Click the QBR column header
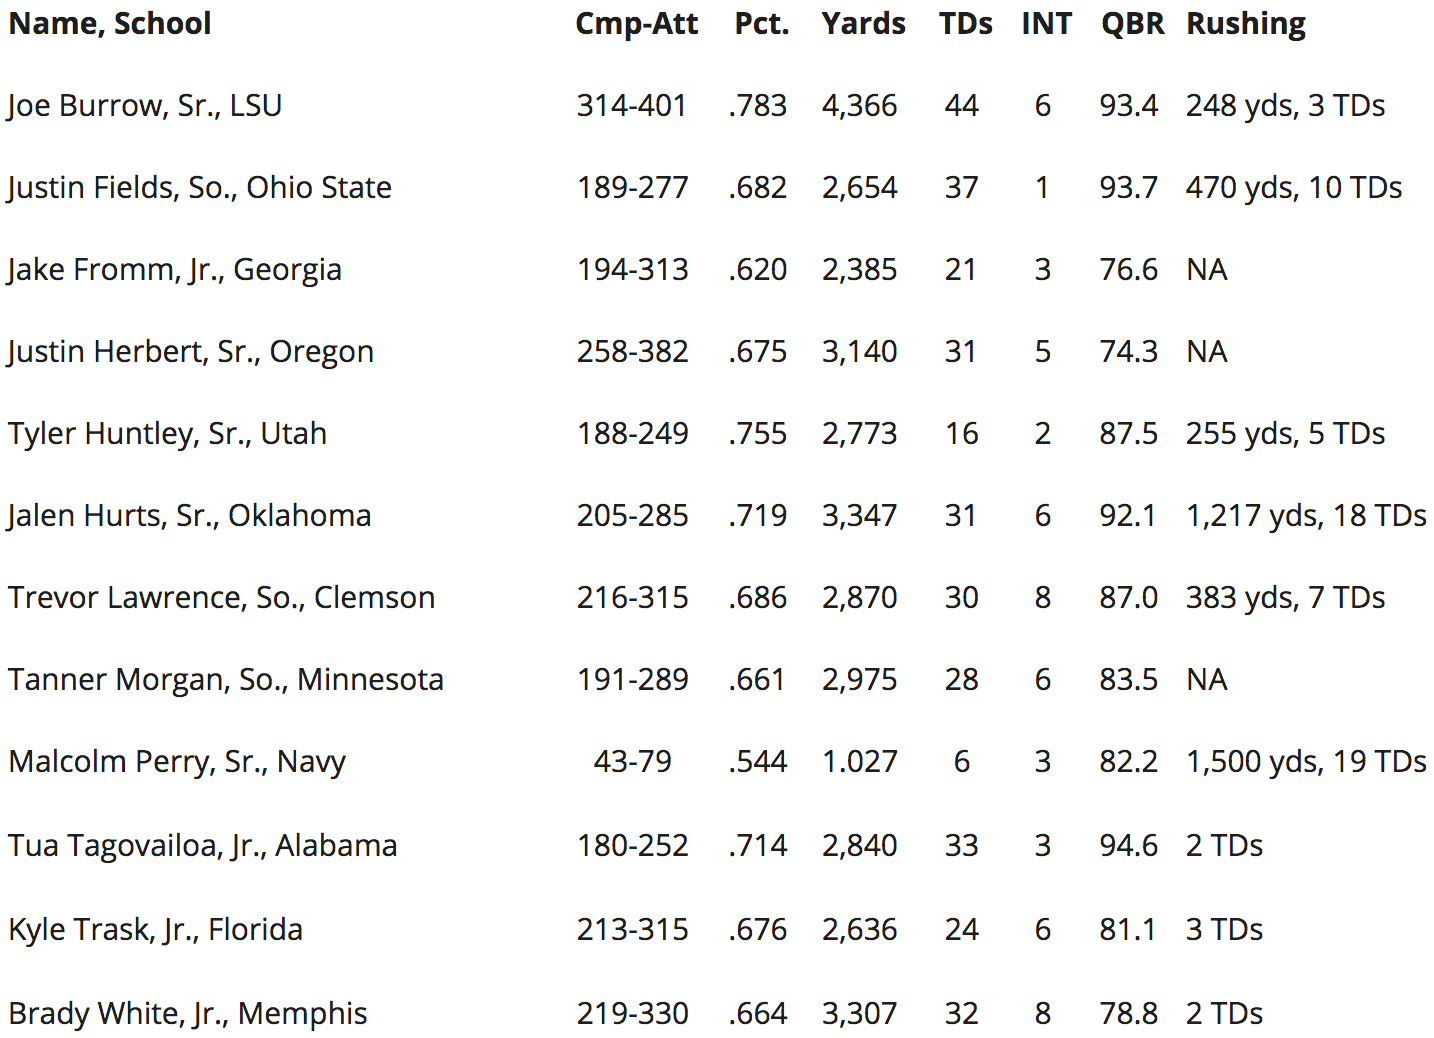Viewport: 1434px width, 1038px height. pyautogui.click(x=1132, y=24)
